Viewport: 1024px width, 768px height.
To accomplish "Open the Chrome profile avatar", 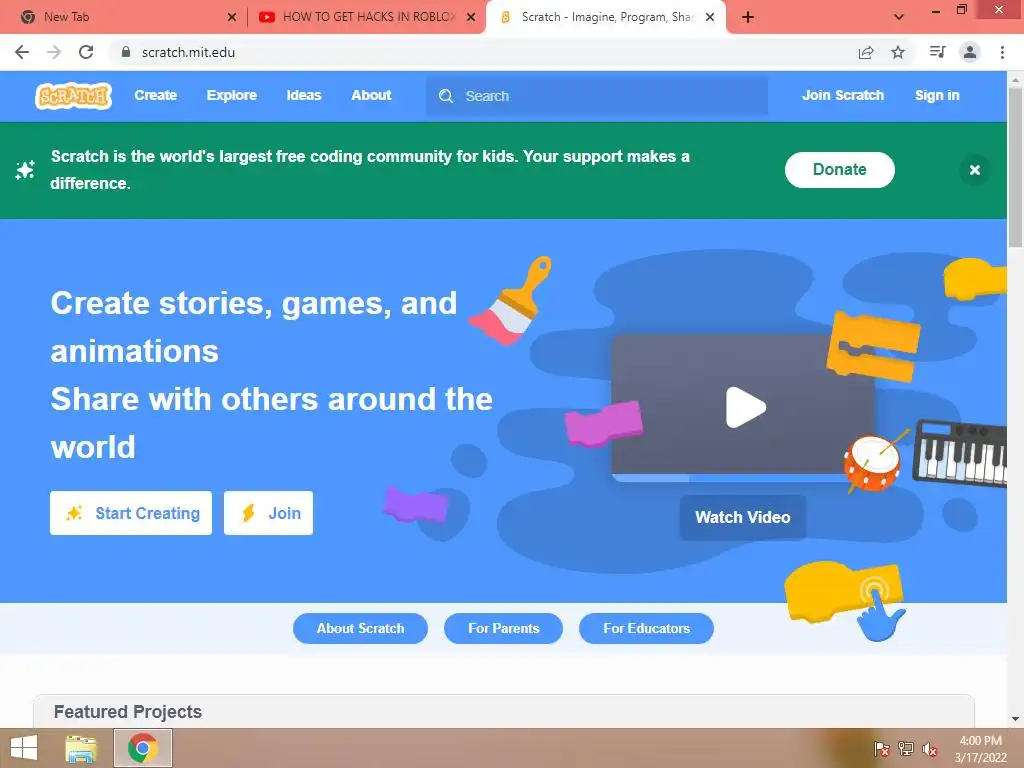I will point(970,52).
